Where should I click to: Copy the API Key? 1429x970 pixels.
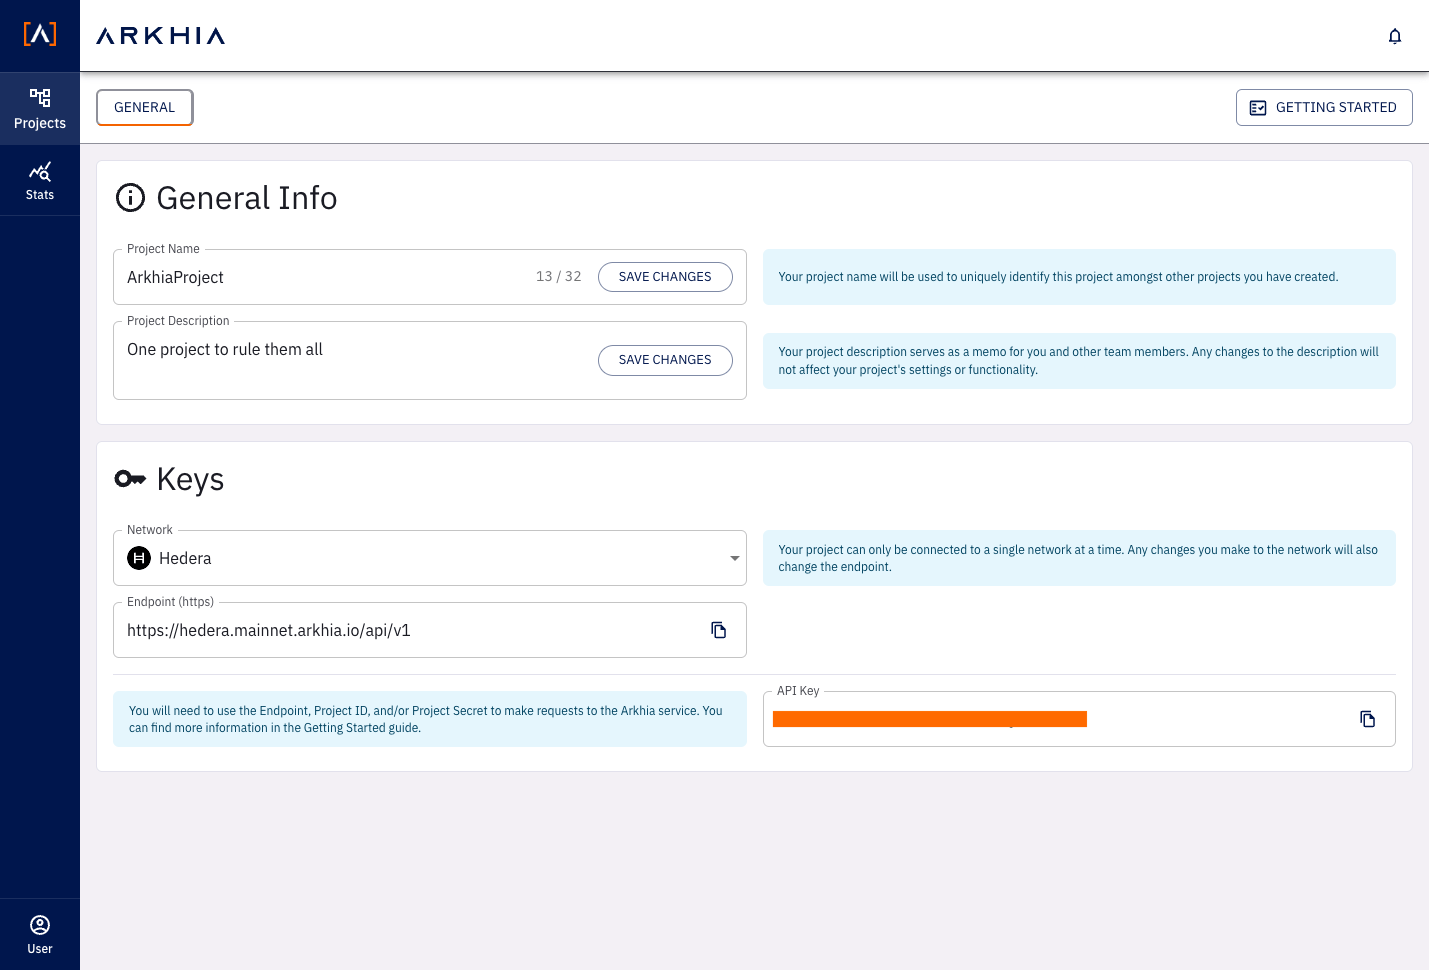(1368, 719)
